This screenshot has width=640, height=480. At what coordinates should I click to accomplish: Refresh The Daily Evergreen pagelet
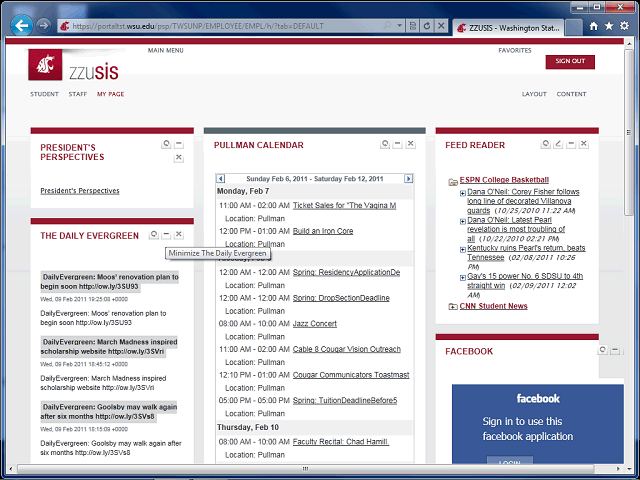click(153, 235)
